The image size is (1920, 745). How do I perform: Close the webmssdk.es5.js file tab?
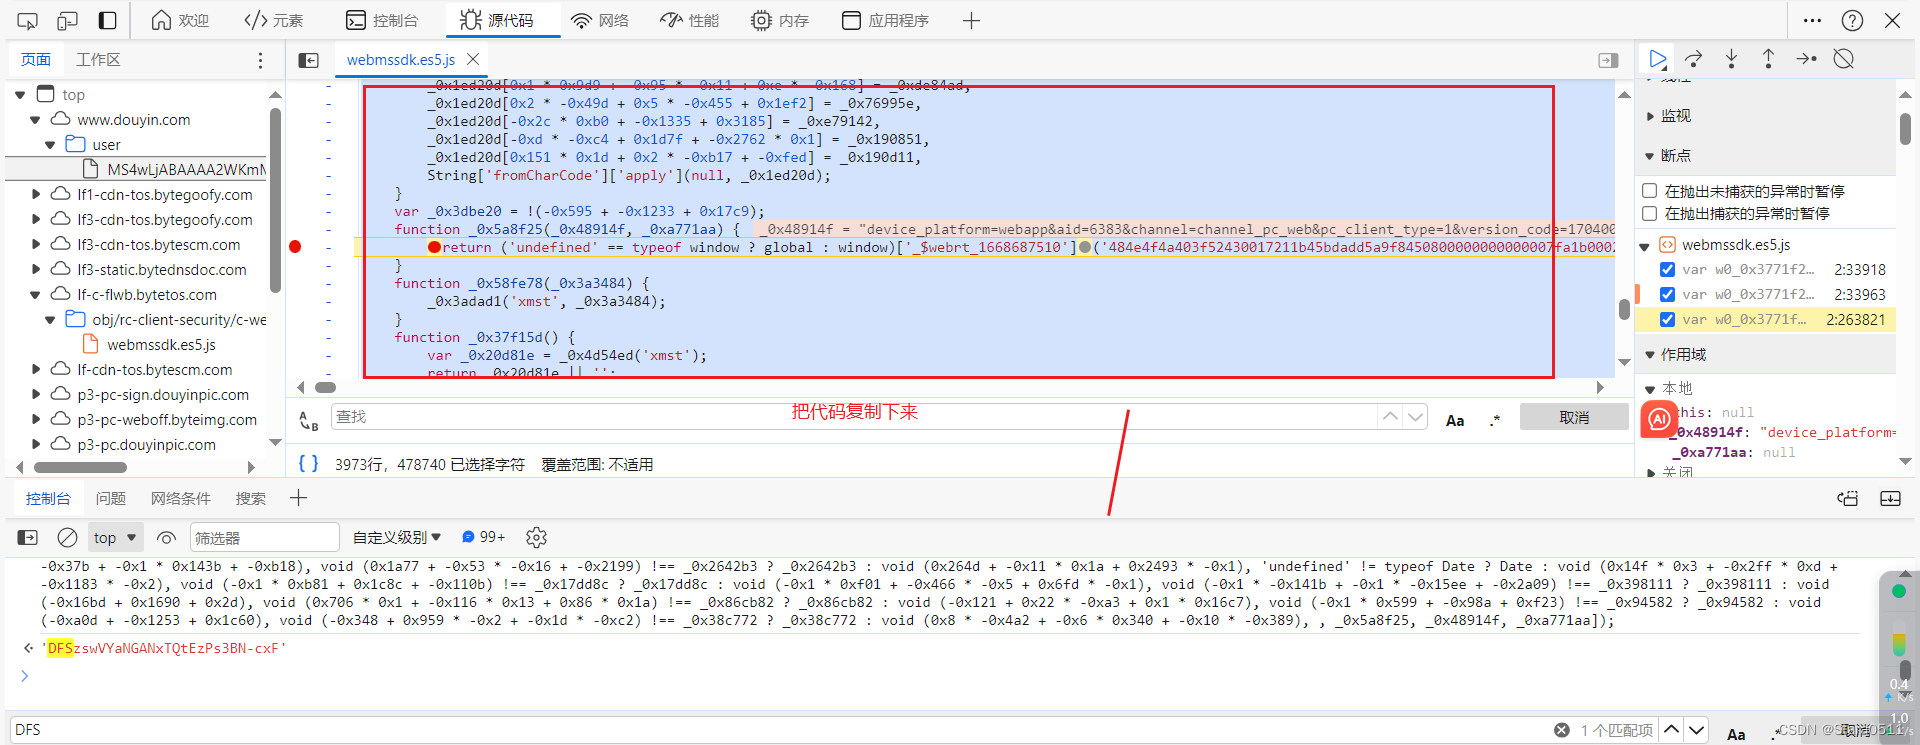(474, 60)
